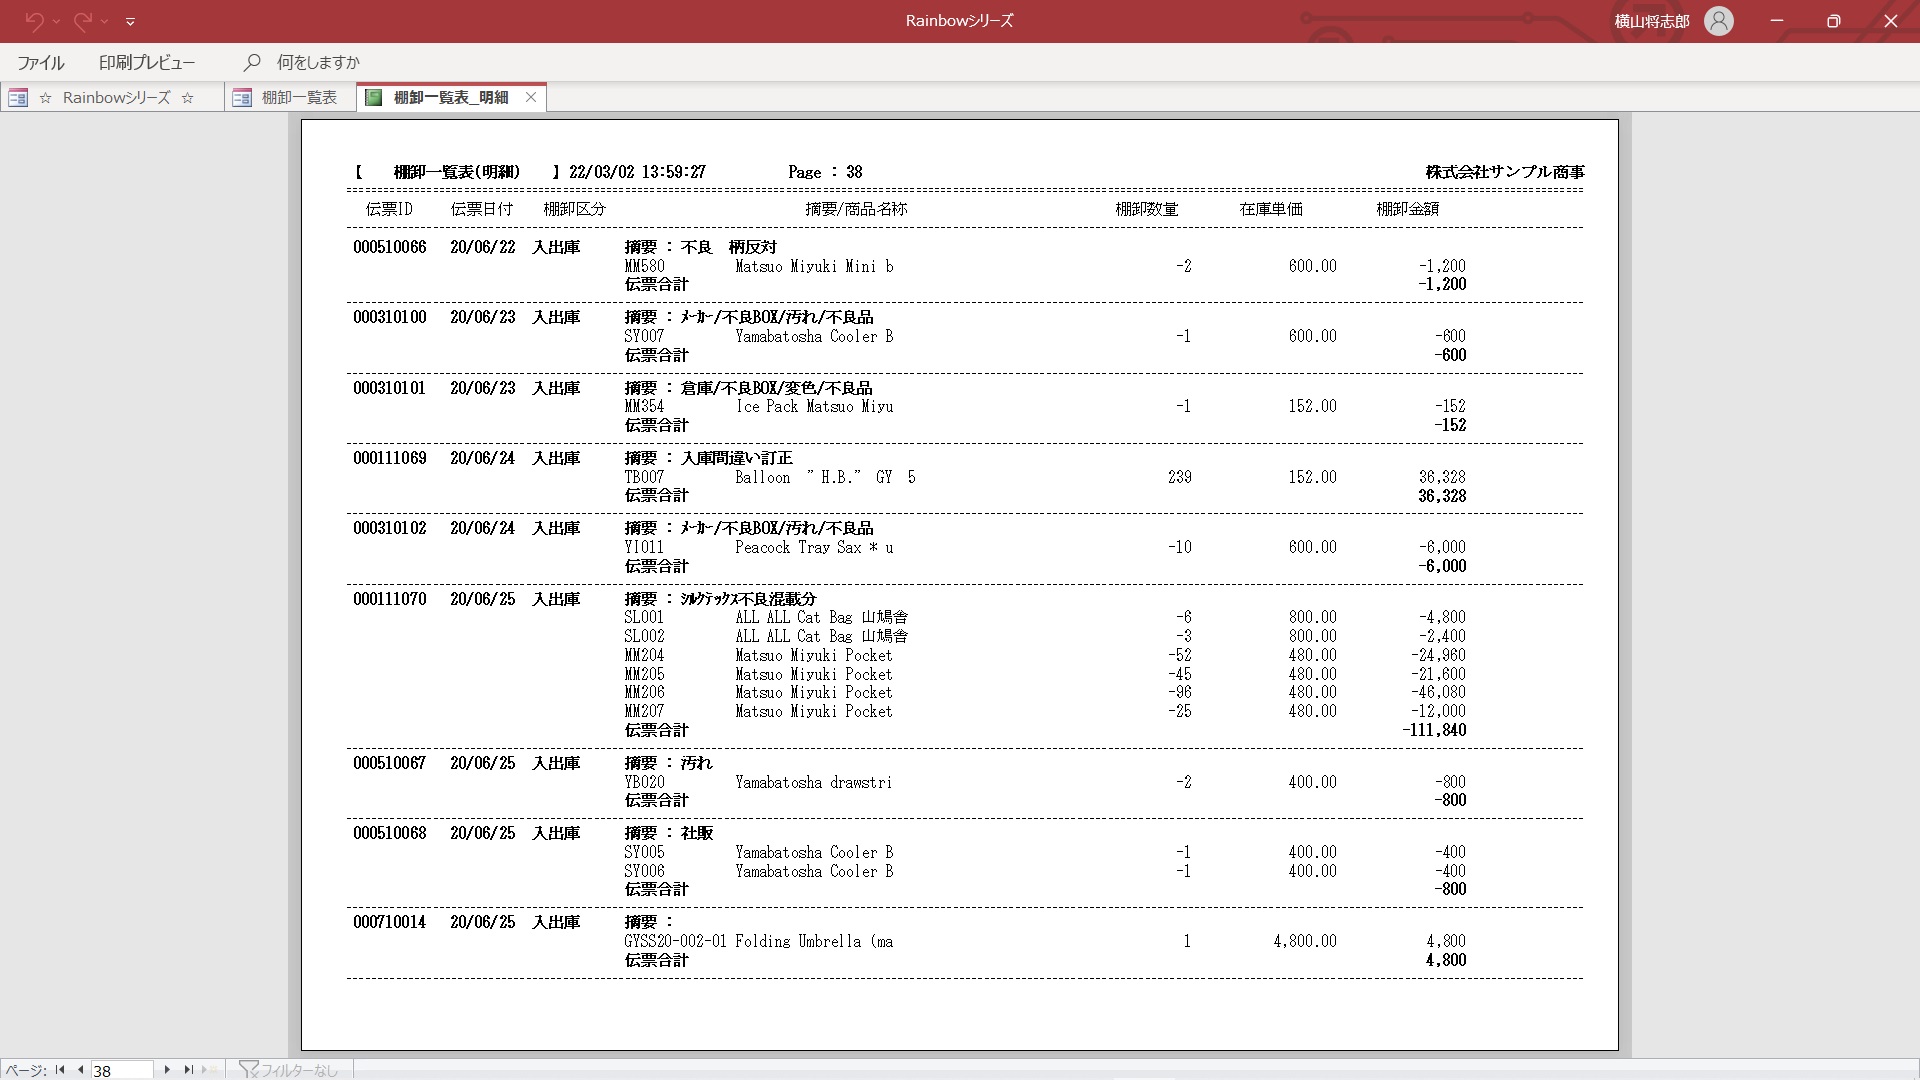Click the Redo arrow icon
The height and width of the screenshot is (1080, 1920).
click(x=82, y=21)
